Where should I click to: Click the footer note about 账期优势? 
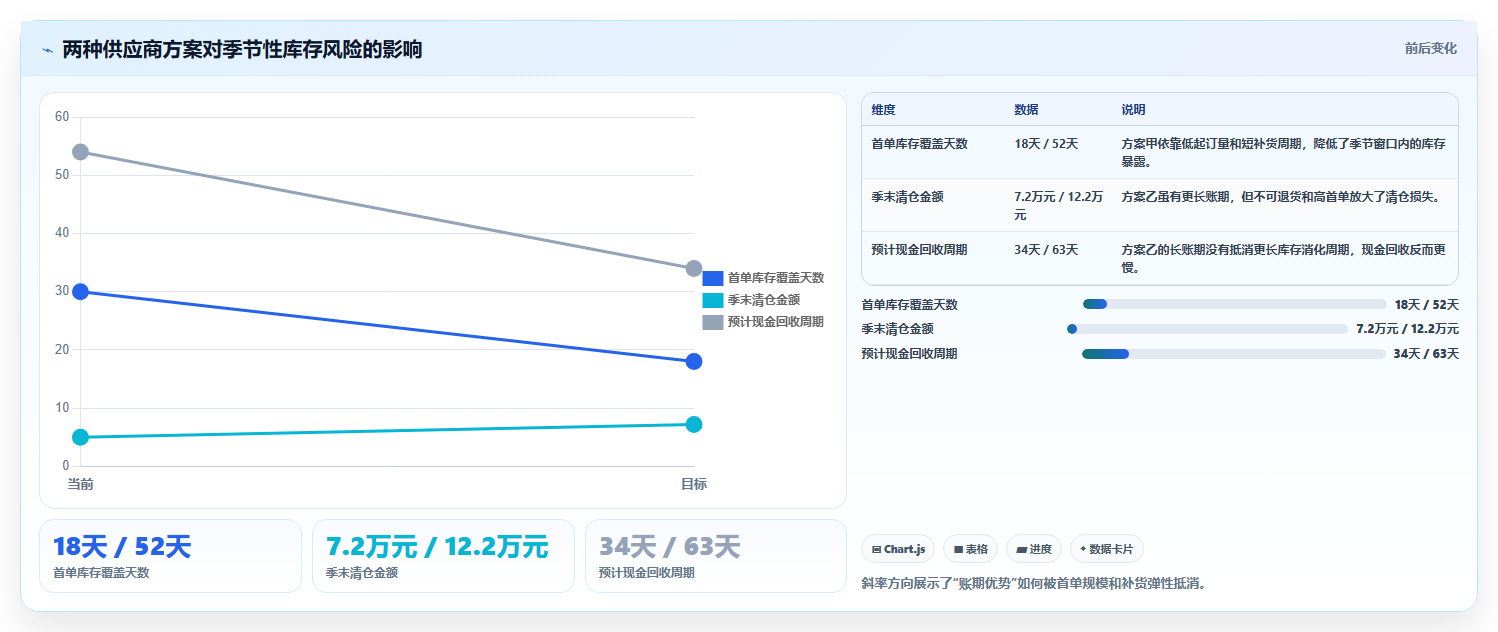[x=1034, y=583]
